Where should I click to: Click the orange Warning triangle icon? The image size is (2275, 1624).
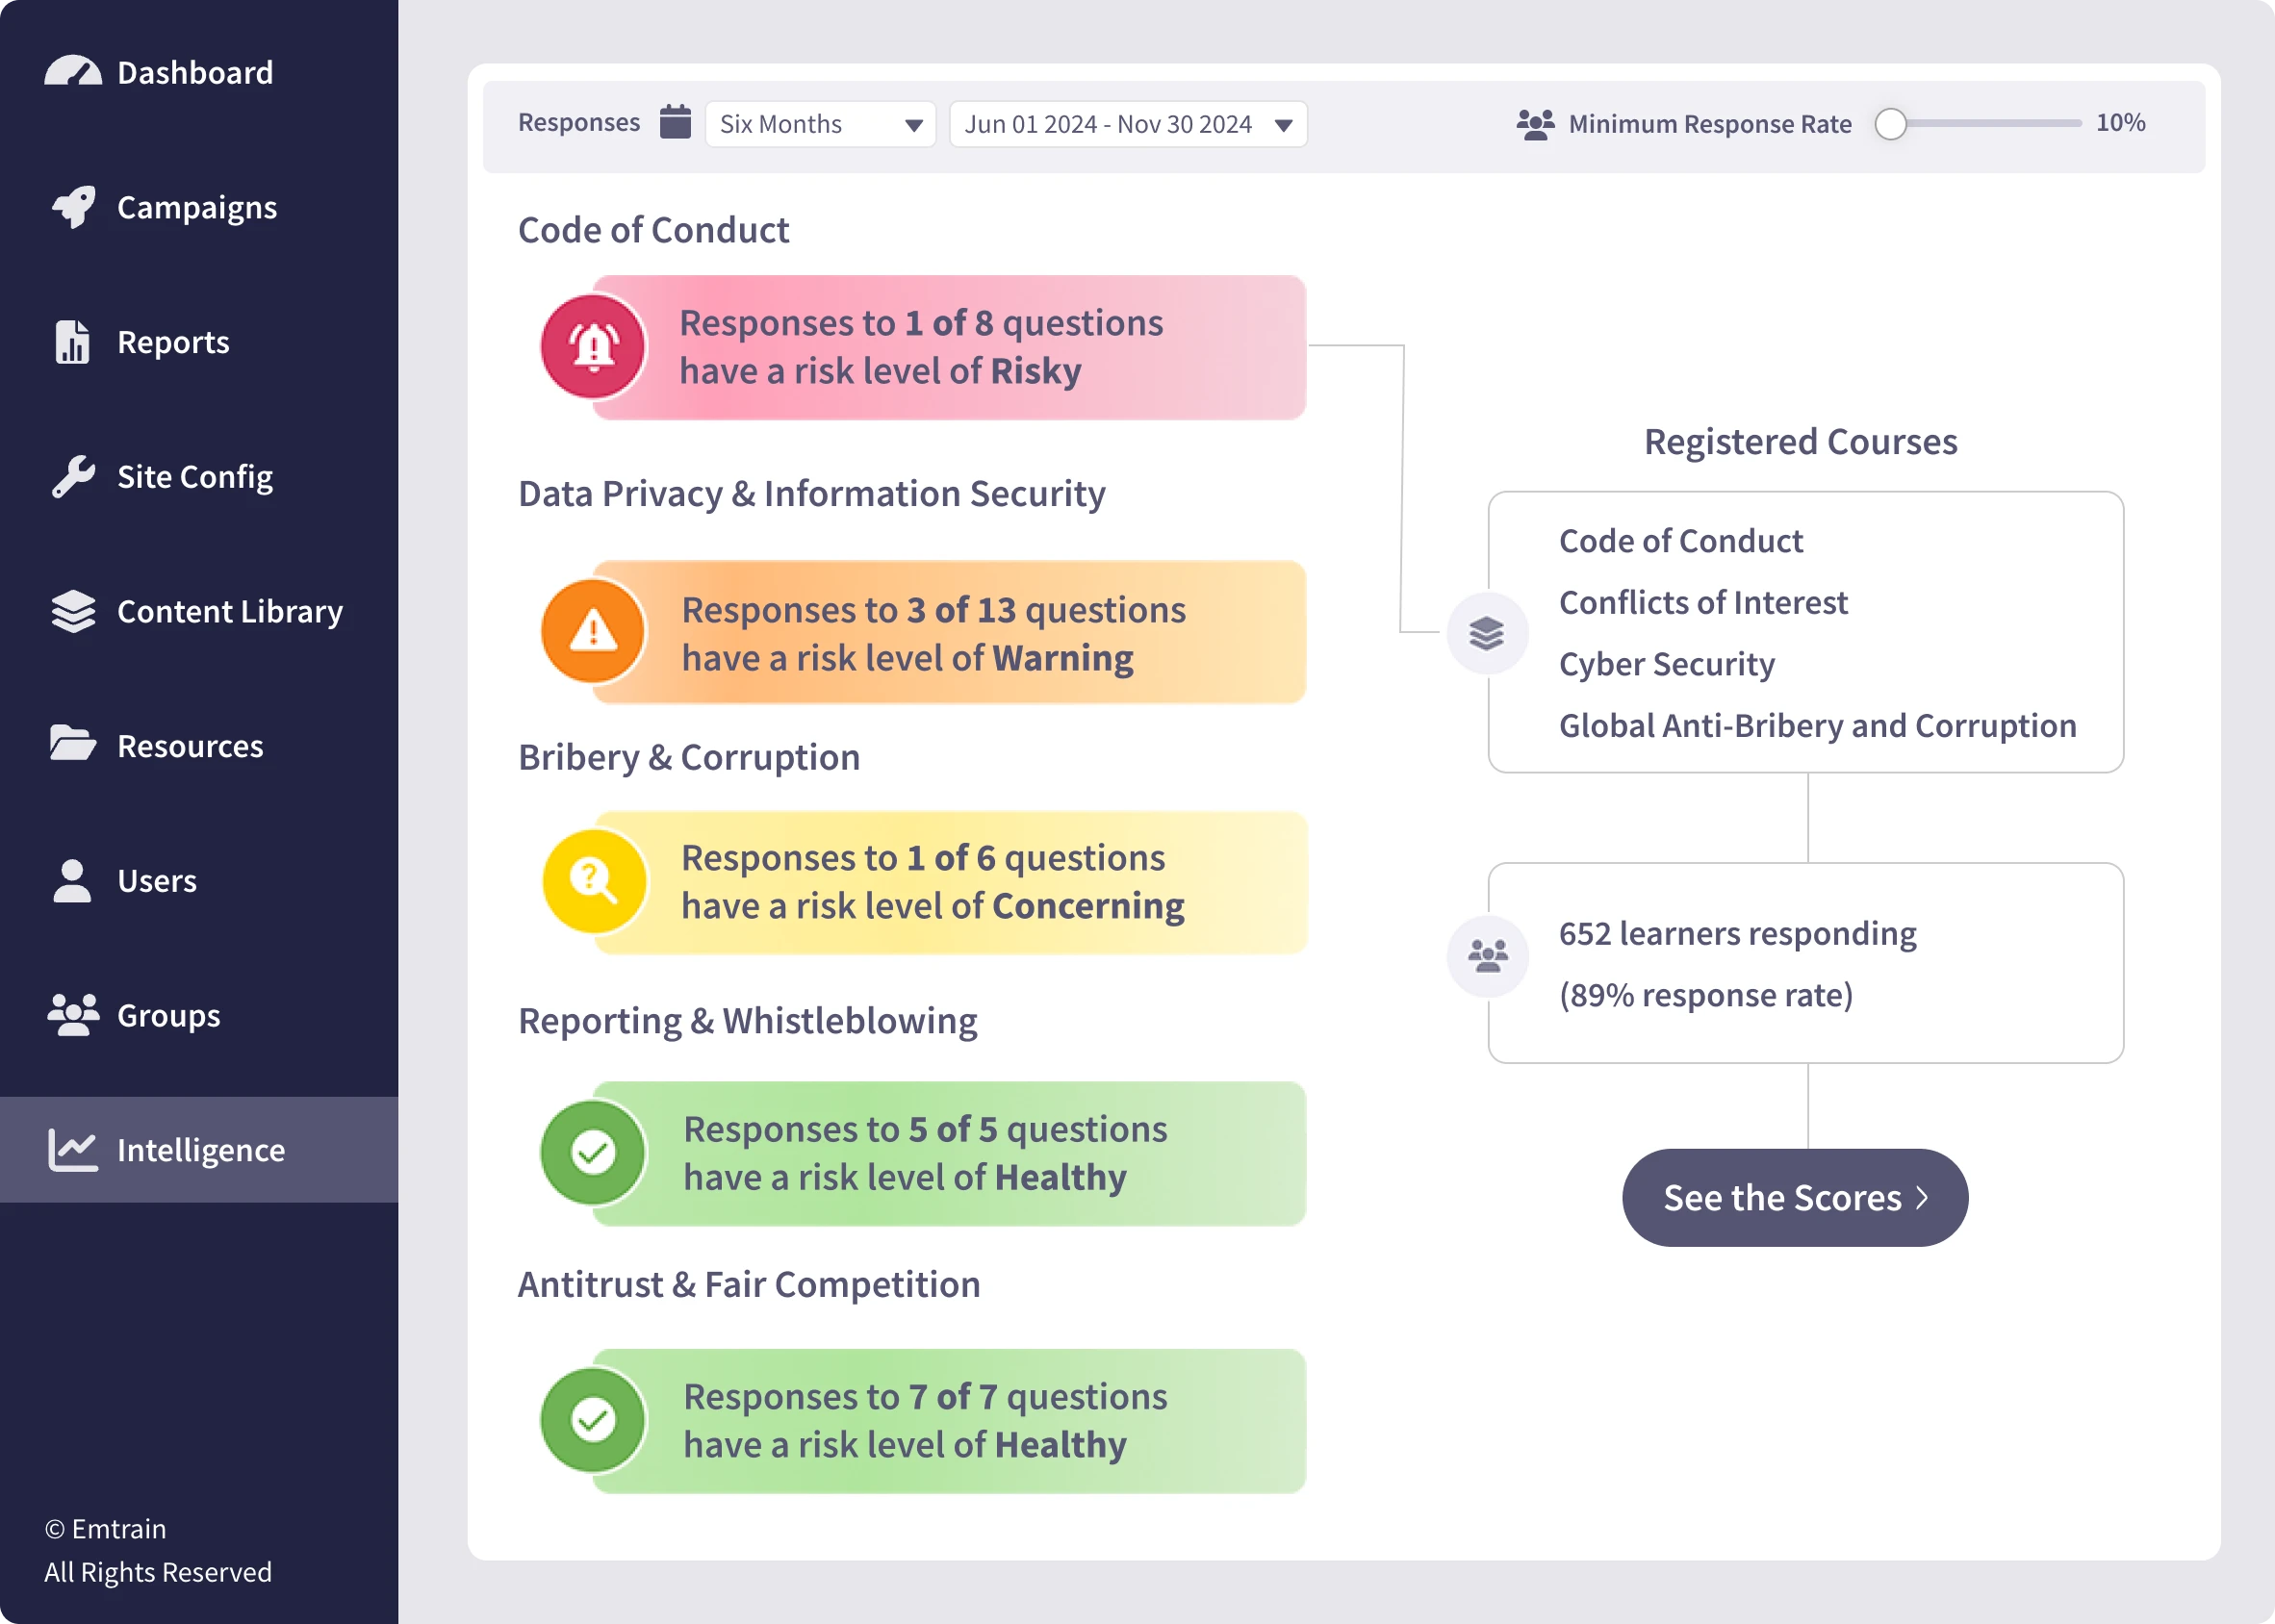click(x=593, y=632)
